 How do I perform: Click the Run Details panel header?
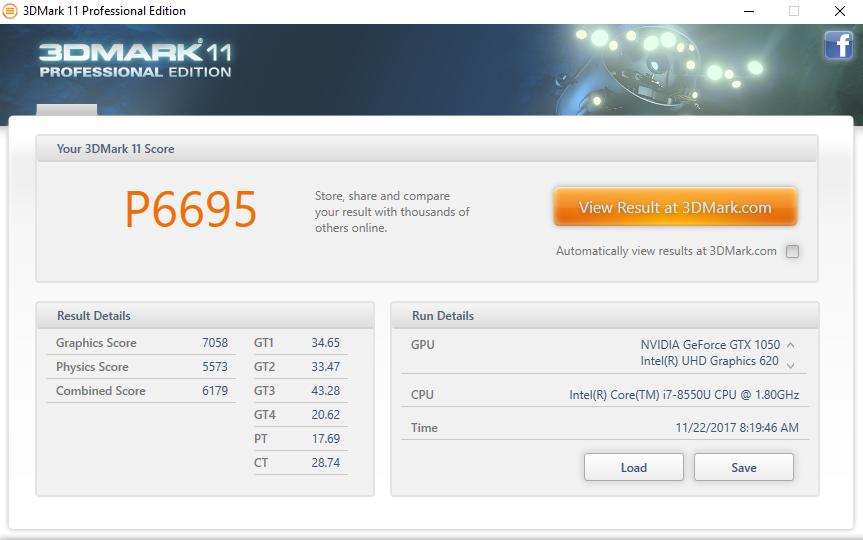tap(605, 316)
